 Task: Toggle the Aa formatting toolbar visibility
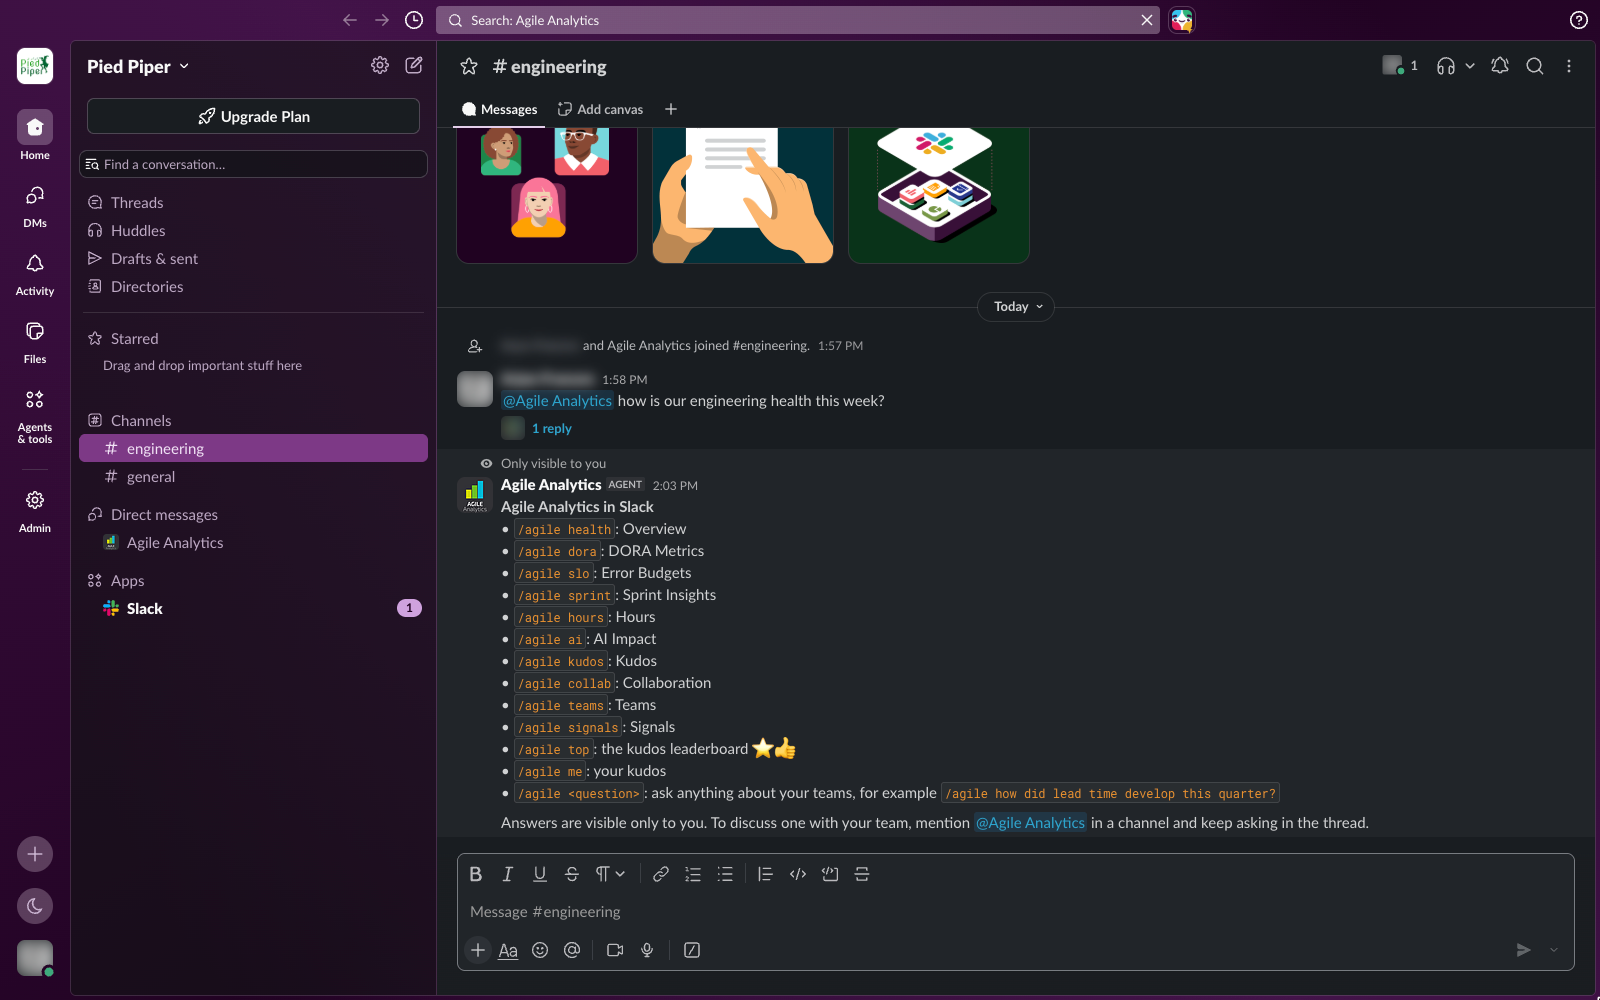508,950
